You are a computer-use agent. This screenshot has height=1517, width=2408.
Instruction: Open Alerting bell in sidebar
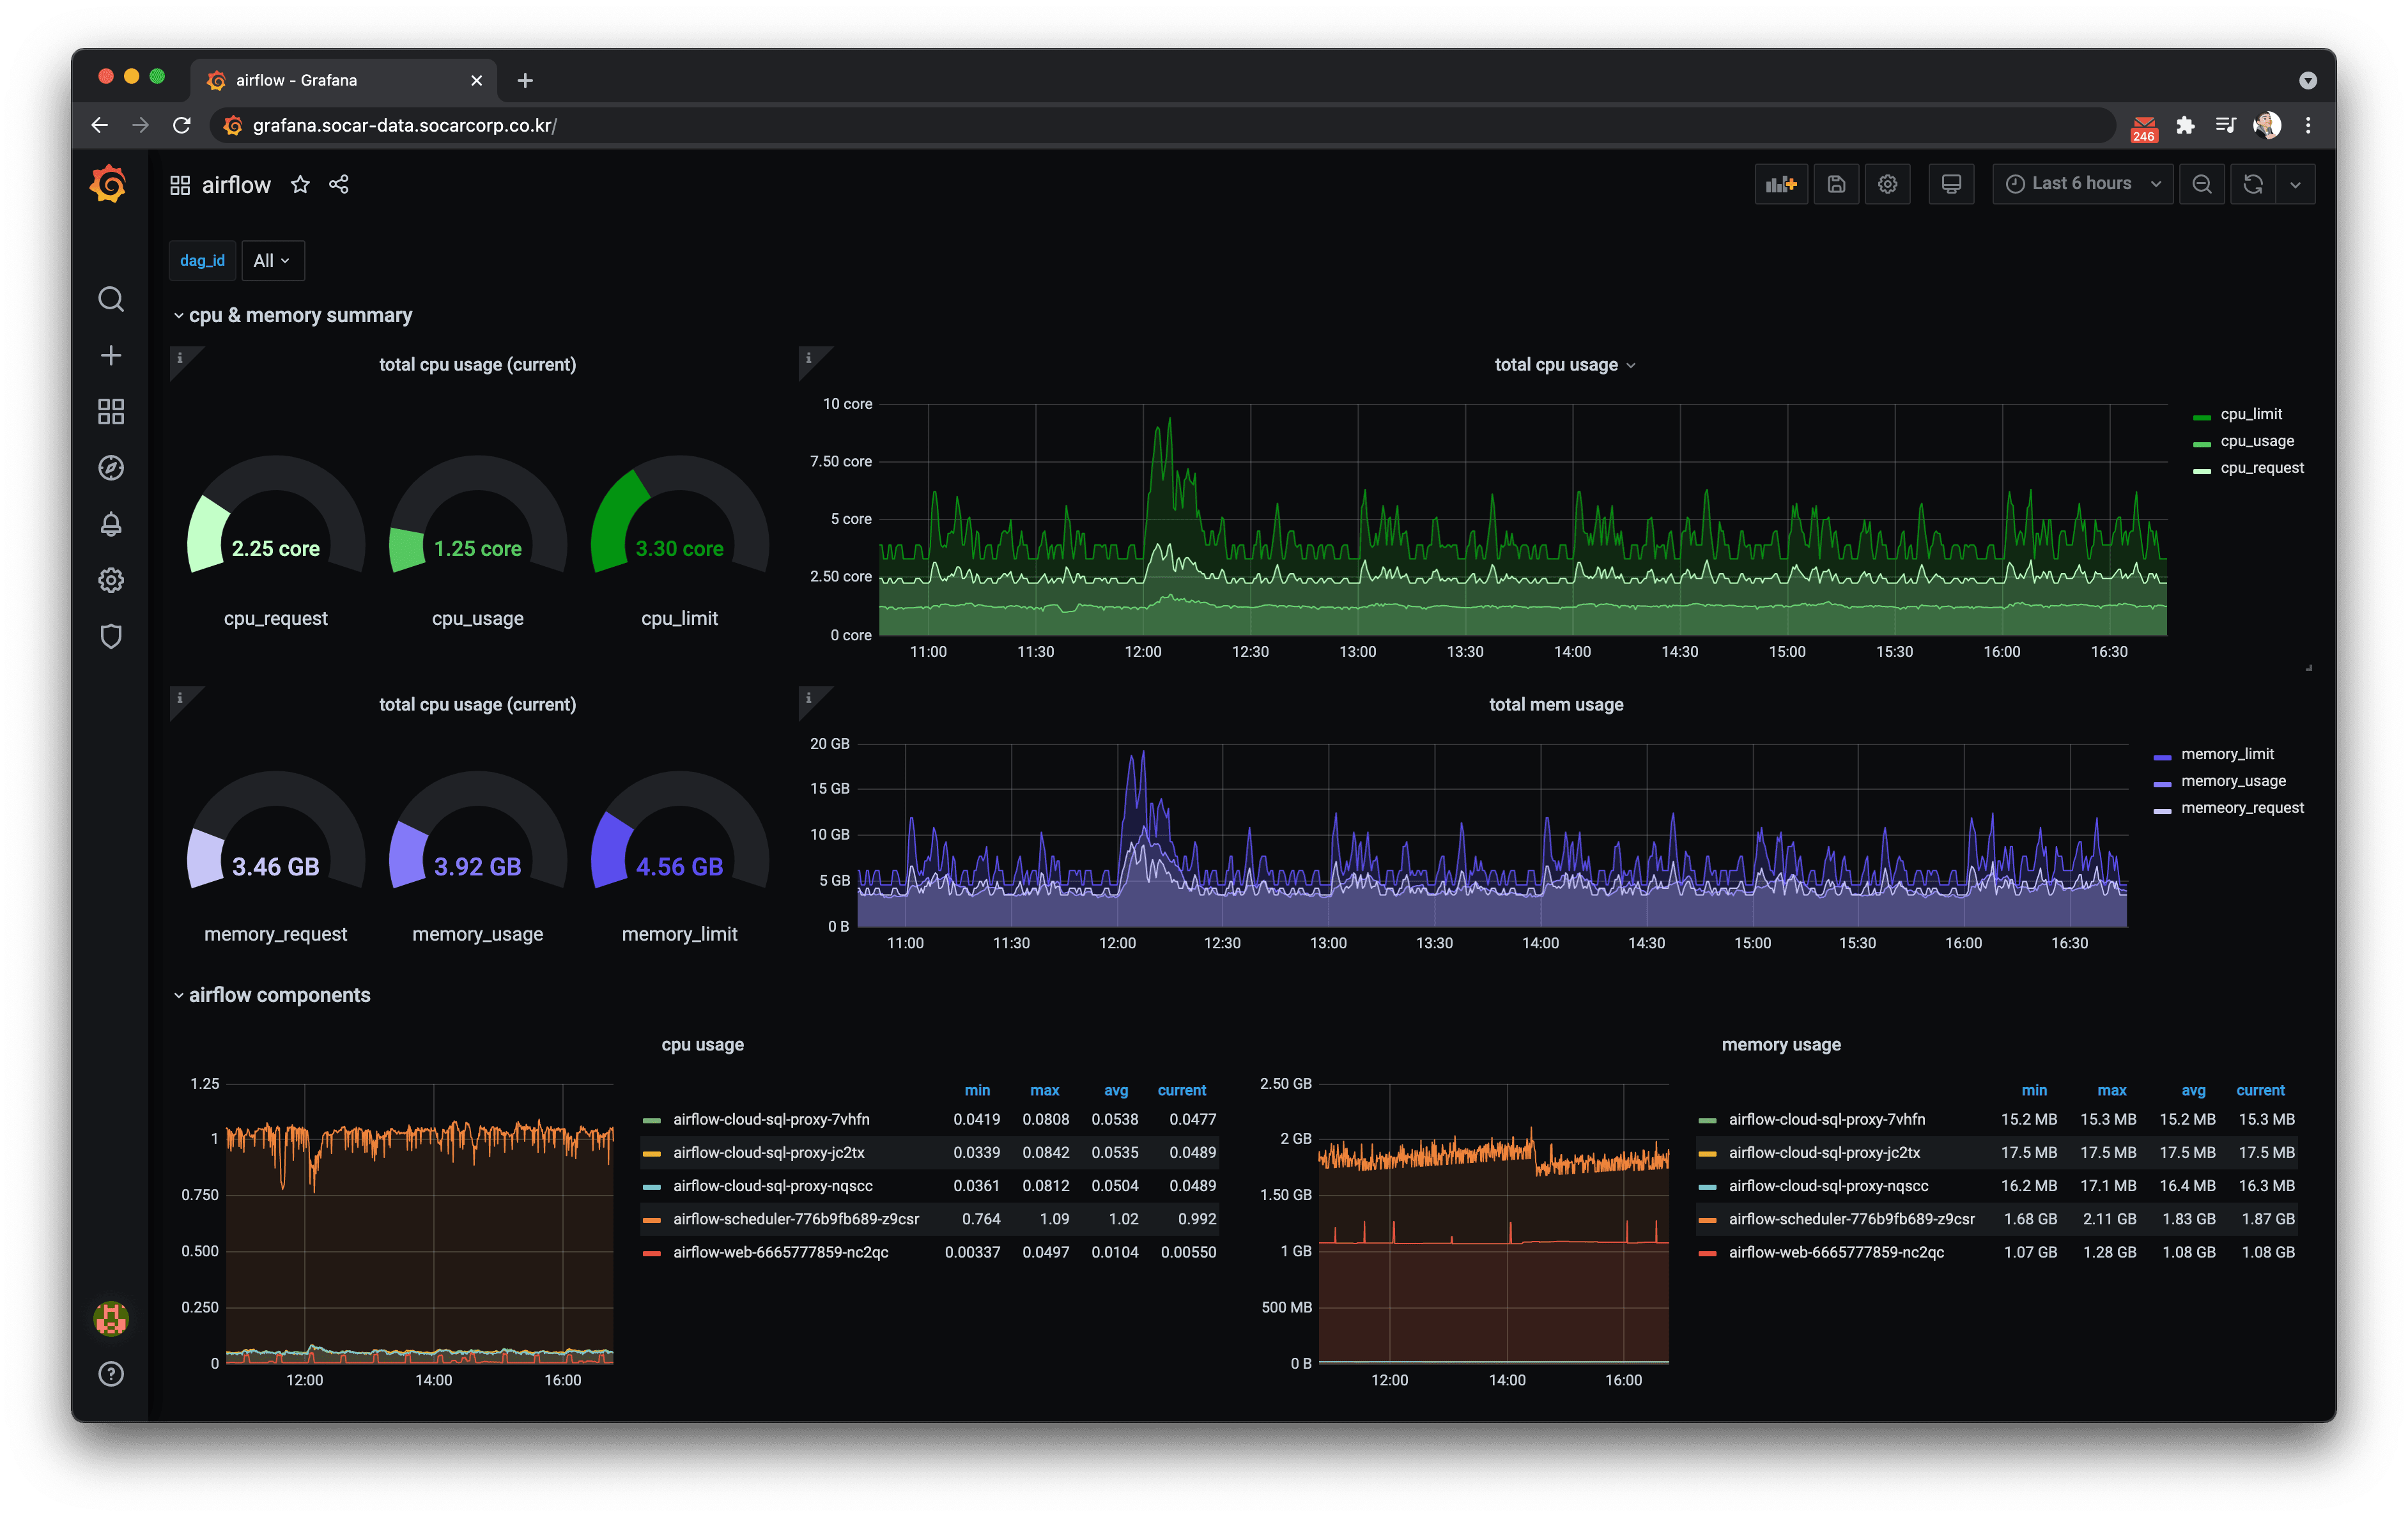click(111, 524)
